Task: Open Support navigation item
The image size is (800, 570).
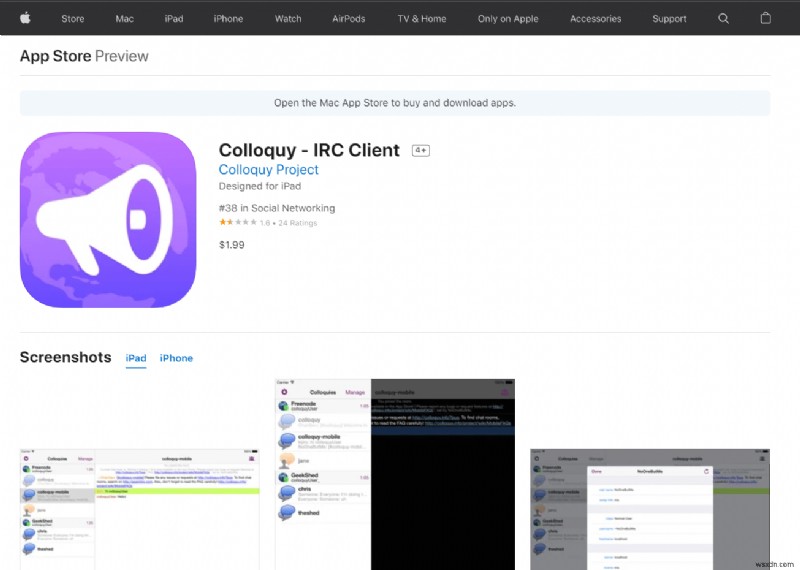Action: point(669,19)
